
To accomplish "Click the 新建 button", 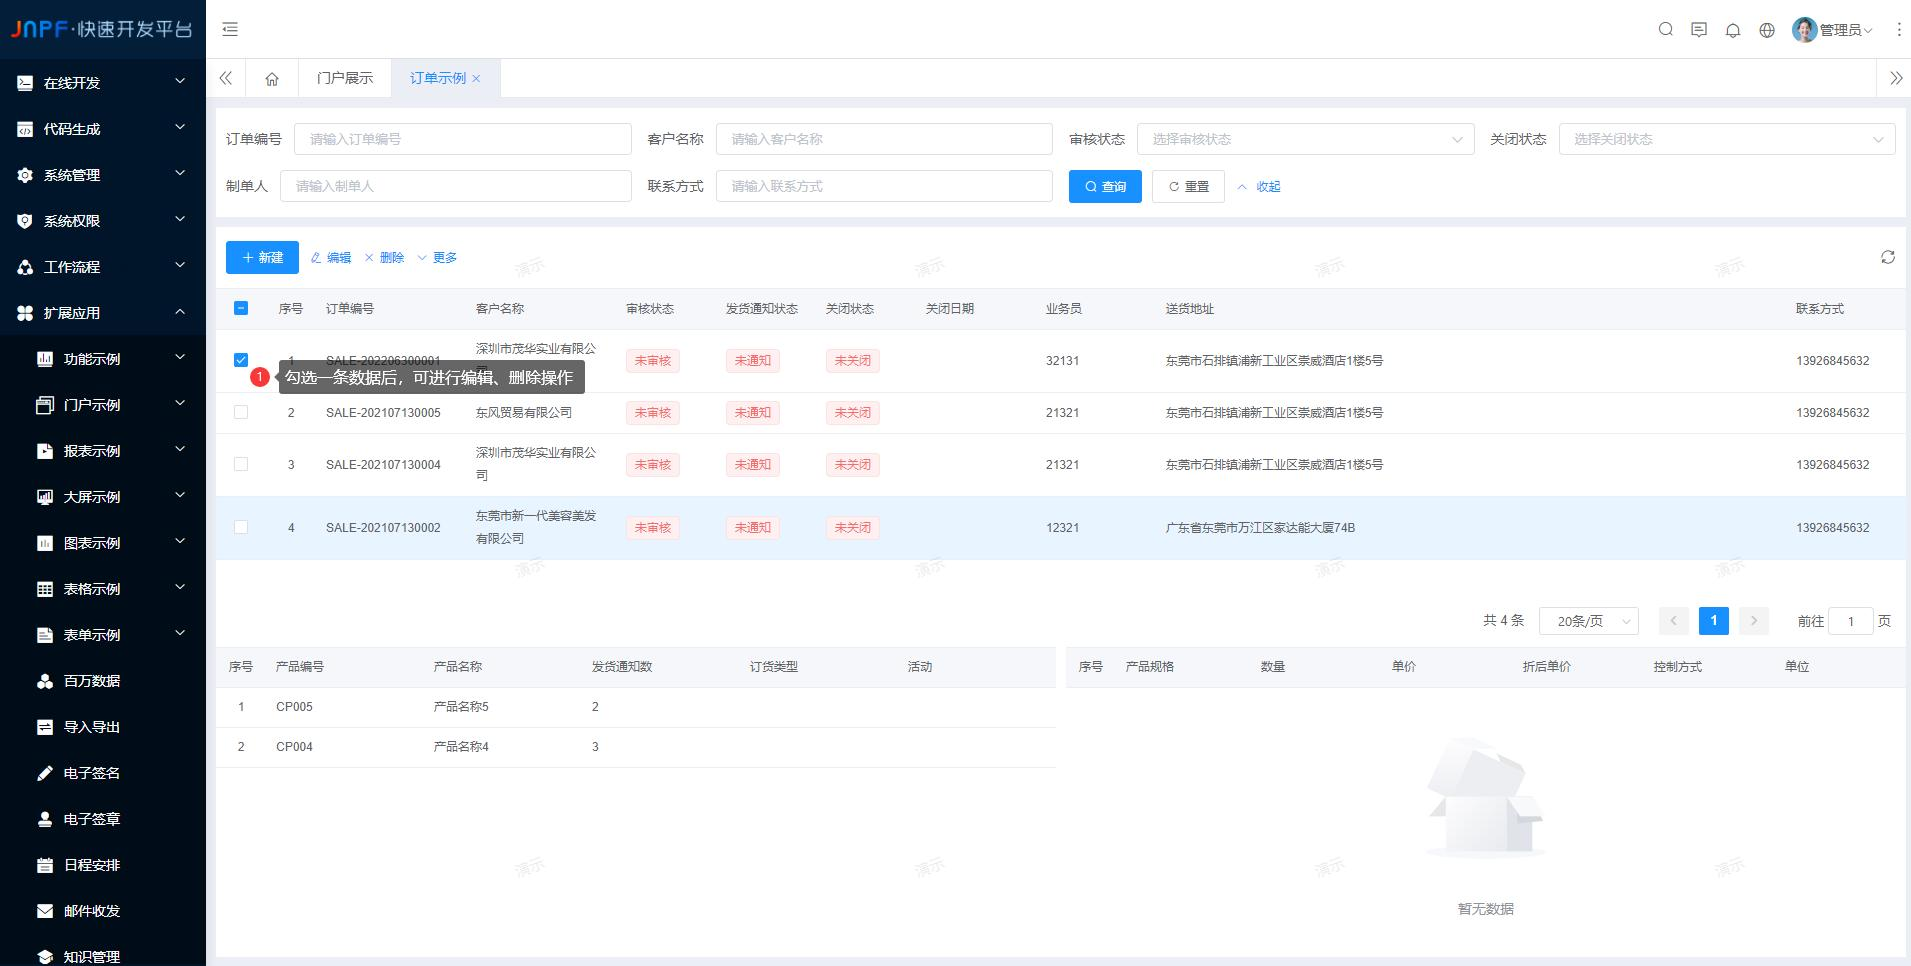I will (x=262, y=257).
